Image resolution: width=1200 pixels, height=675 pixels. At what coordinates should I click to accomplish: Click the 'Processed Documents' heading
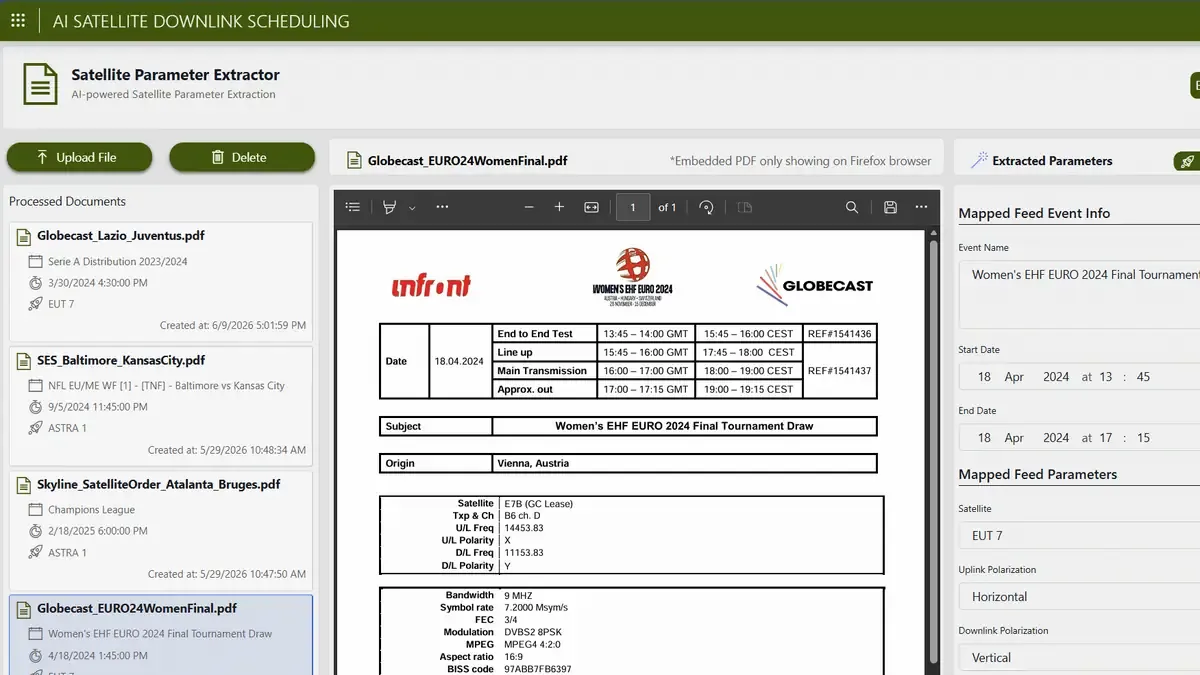[x=67, y=202]
